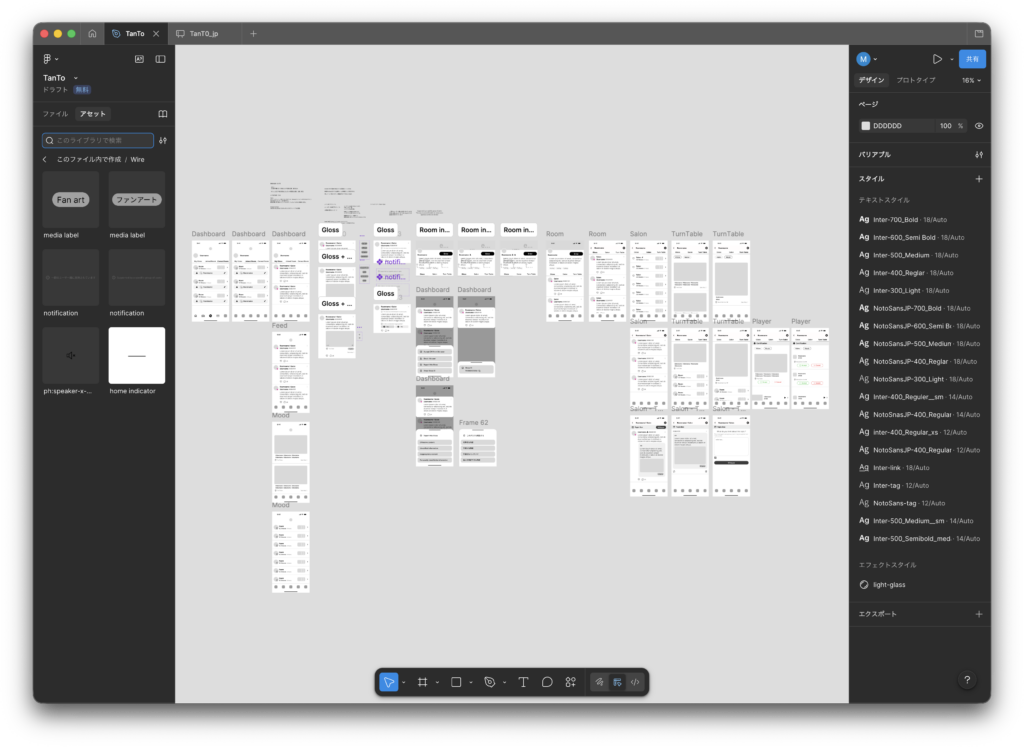
Task: Open the library book icon
Action: pyautogui.click(x=163, y=114)
